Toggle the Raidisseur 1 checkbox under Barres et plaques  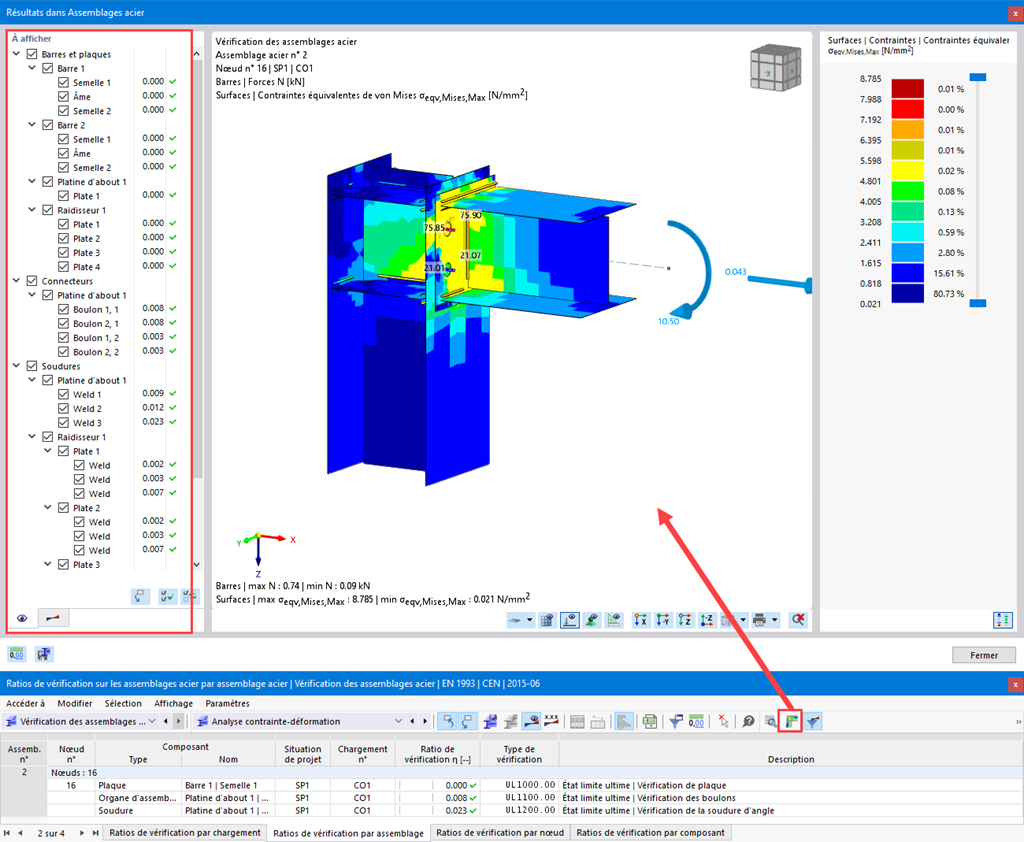tap(48, 210)
